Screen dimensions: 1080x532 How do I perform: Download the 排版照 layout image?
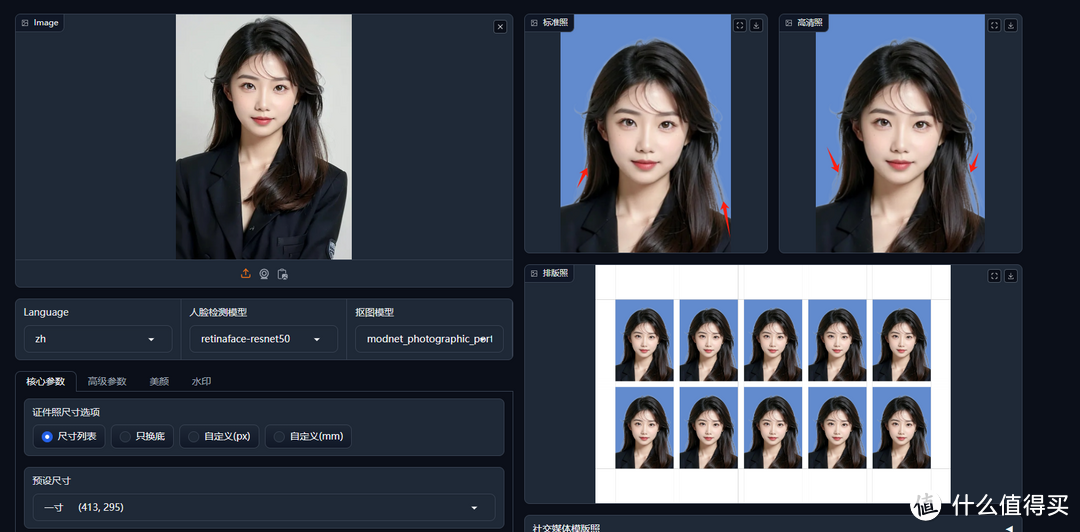tap(1011, 277)
